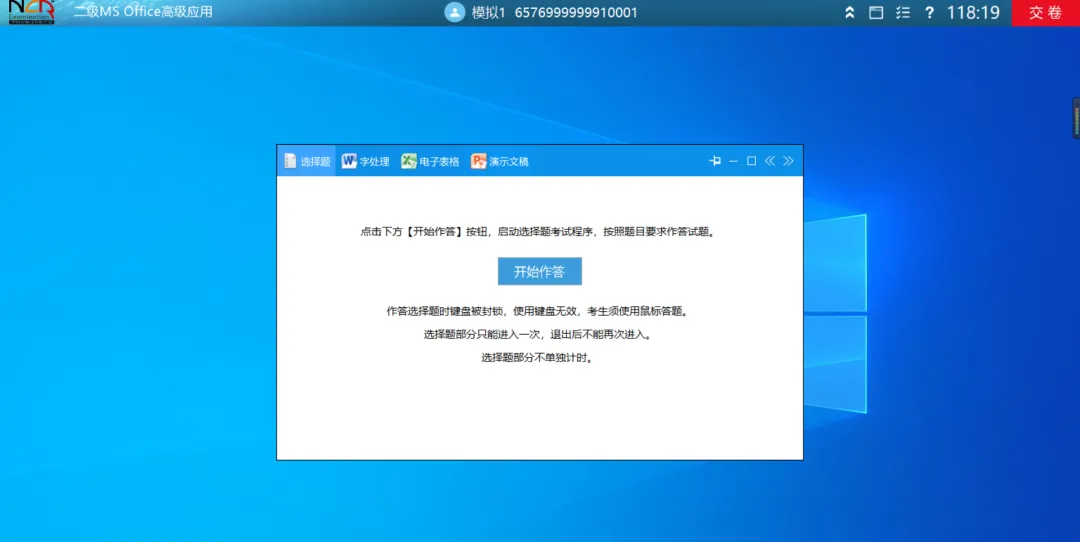Maximize the exam question window
Screen dimensions: 1080x542
(x=751, y=160)
